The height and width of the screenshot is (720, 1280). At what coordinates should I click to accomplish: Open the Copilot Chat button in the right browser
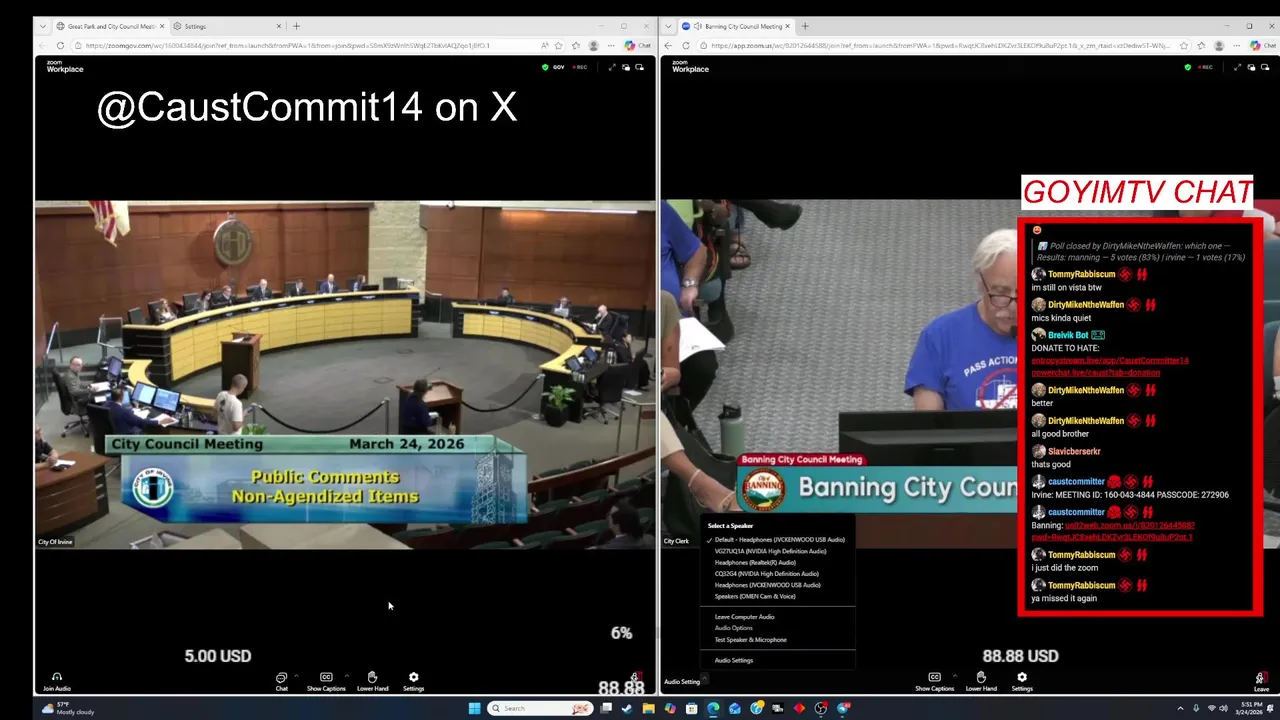pyautogui.click(x=1262, y=45)
